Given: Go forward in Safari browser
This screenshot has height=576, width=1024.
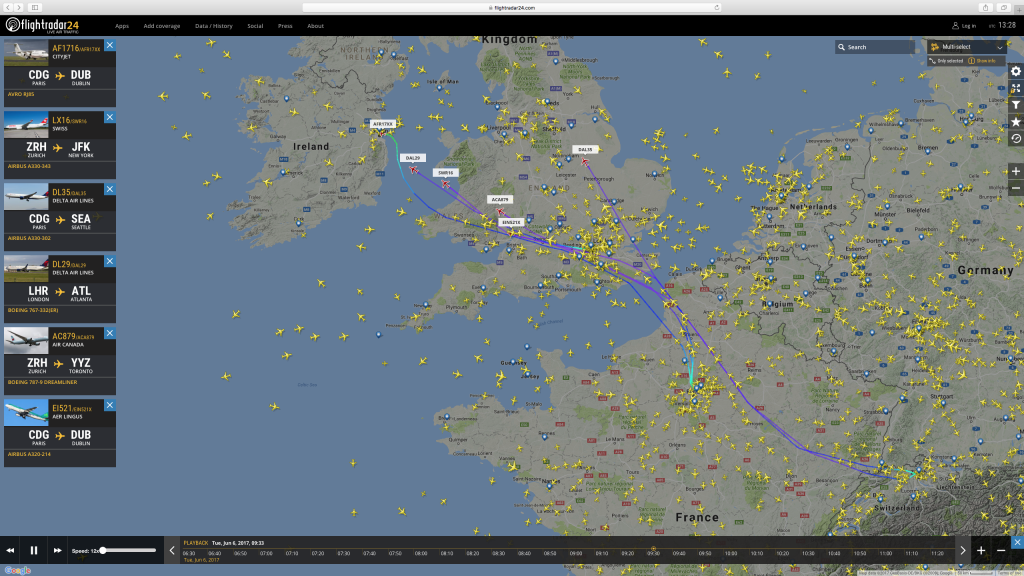Looking at the screenshot, I should (19, 7).
